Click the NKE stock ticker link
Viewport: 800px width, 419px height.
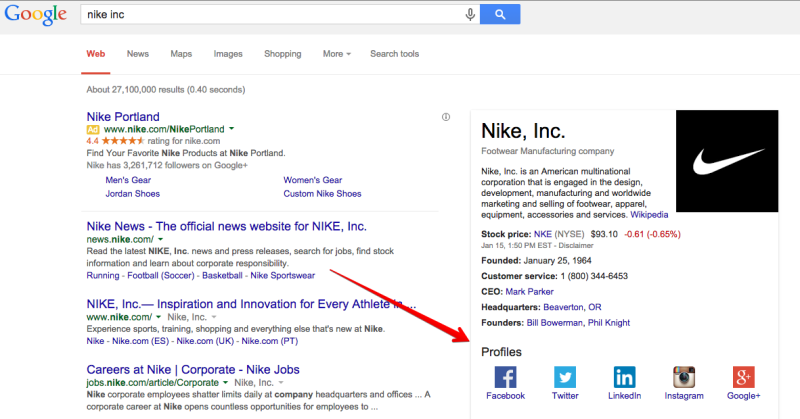pyautogui.click(x=543, y=234)
